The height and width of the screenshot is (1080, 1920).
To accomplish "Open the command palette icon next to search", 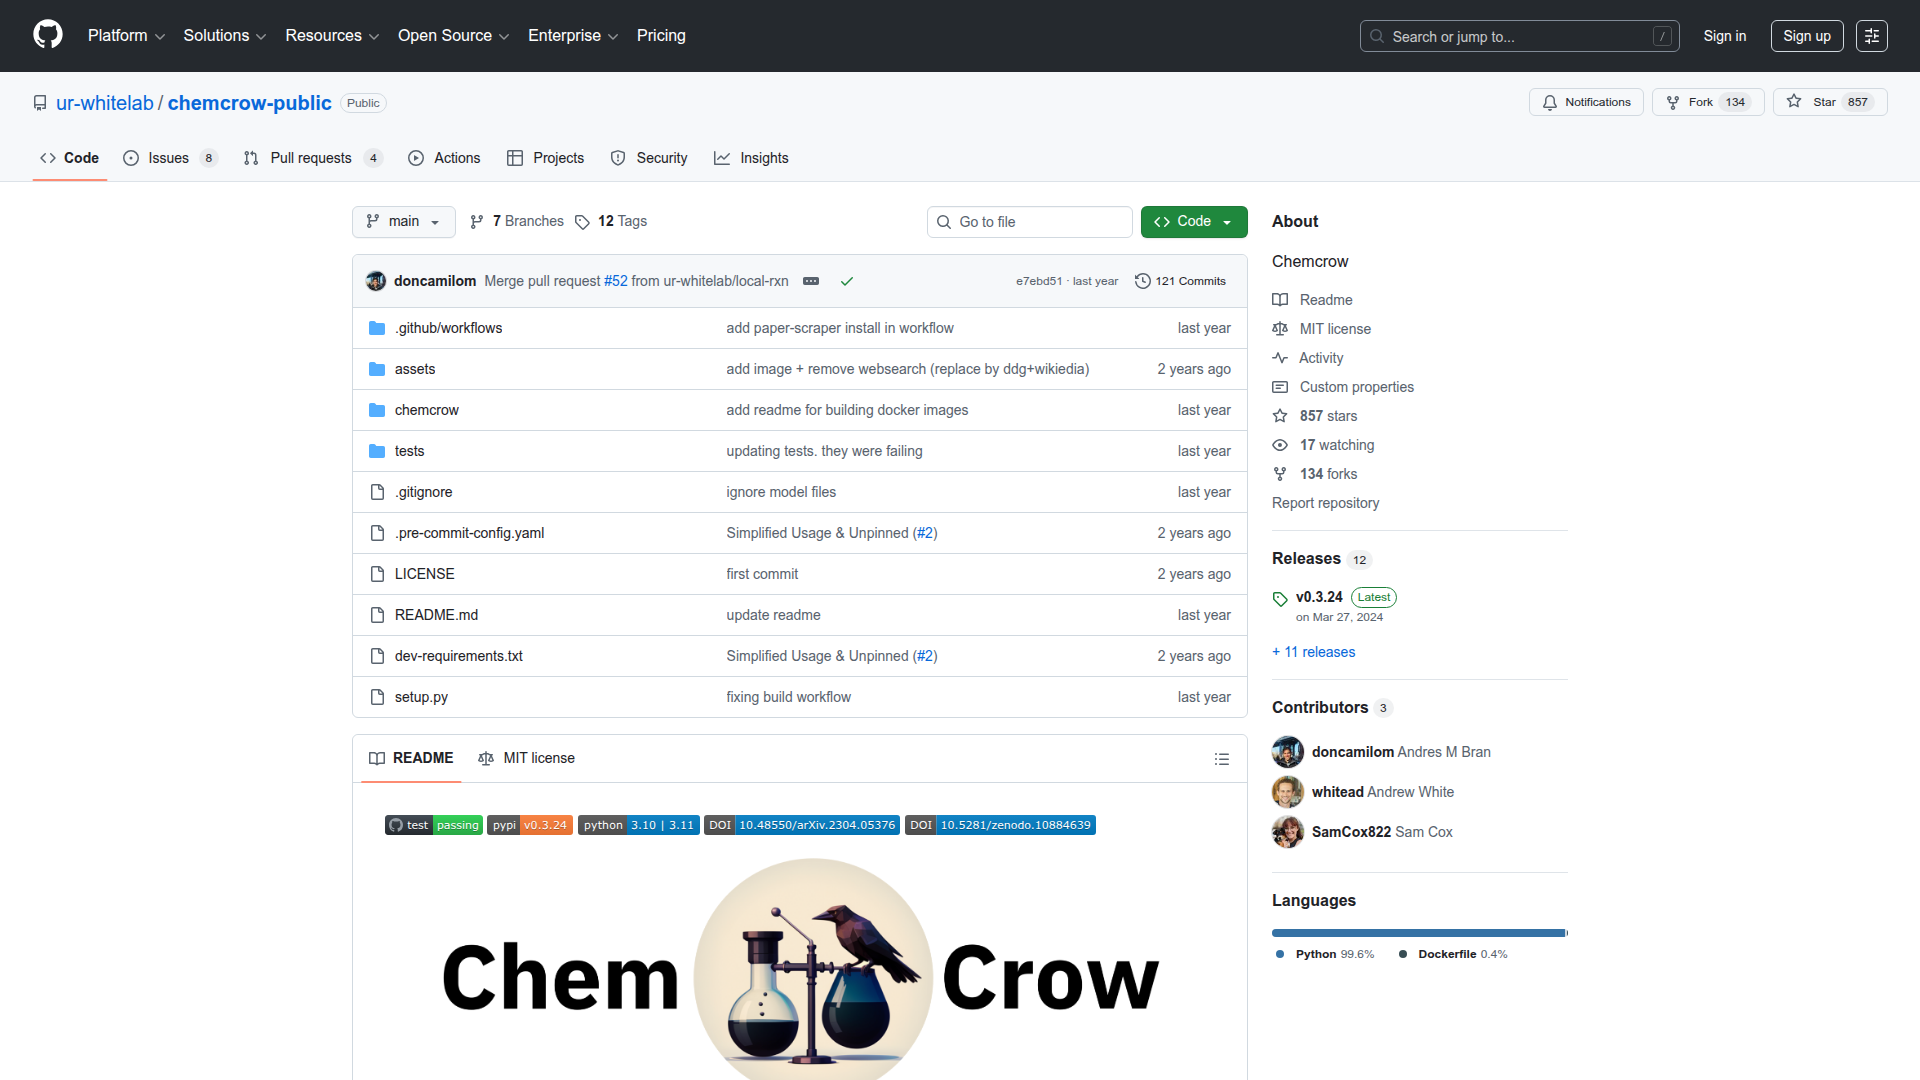I will tap(1872, 35).
